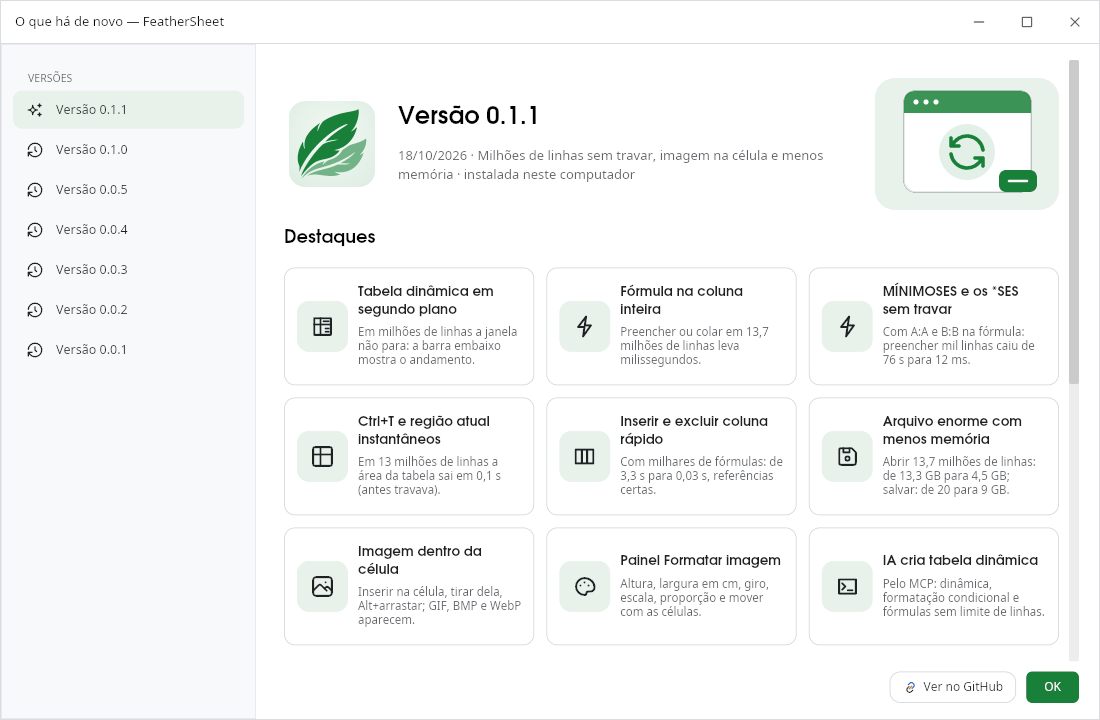Click the save disk icon for Arquivo enorme
Screen dimensions: 1100x720
coord(847,456)
